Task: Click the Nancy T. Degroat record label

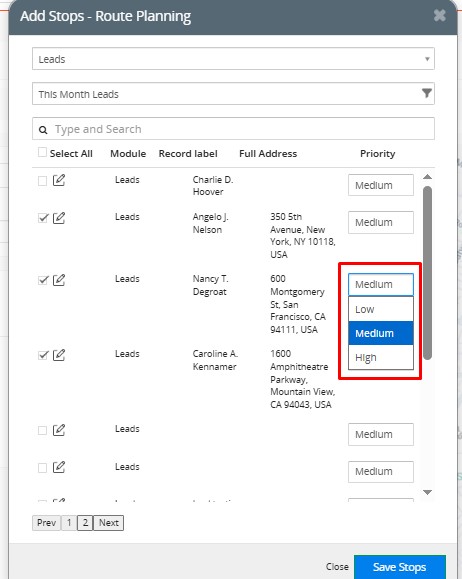Action: 211,285
